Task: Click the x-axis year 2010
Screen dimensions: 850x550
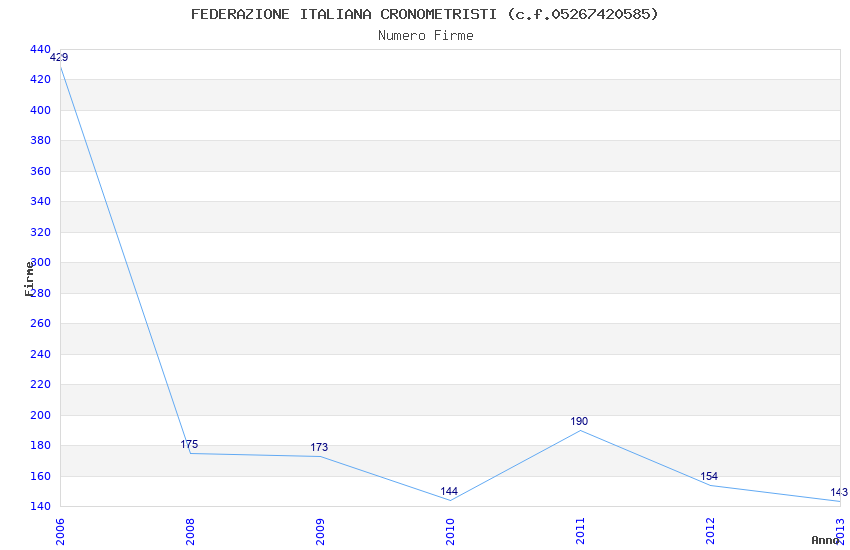Action: 450,532
